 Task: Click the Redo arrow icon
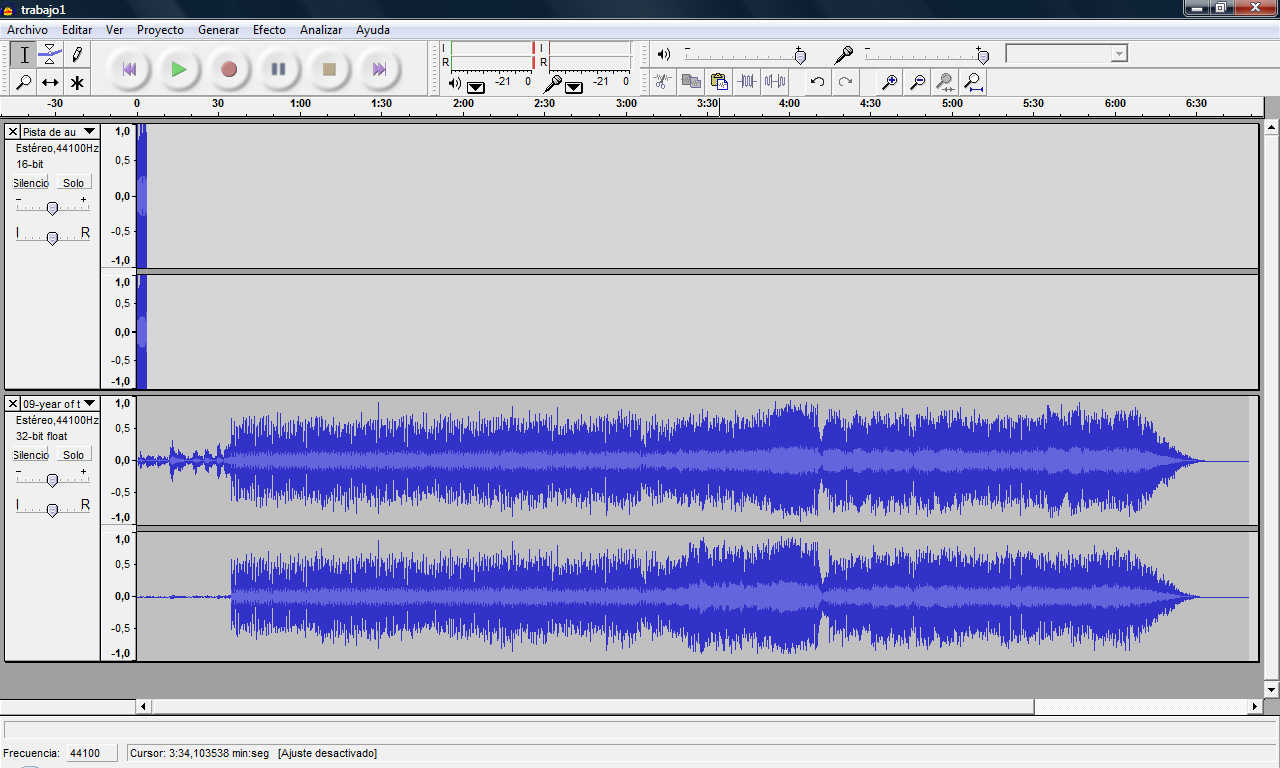pyautogui.click(x=845, y=82)
